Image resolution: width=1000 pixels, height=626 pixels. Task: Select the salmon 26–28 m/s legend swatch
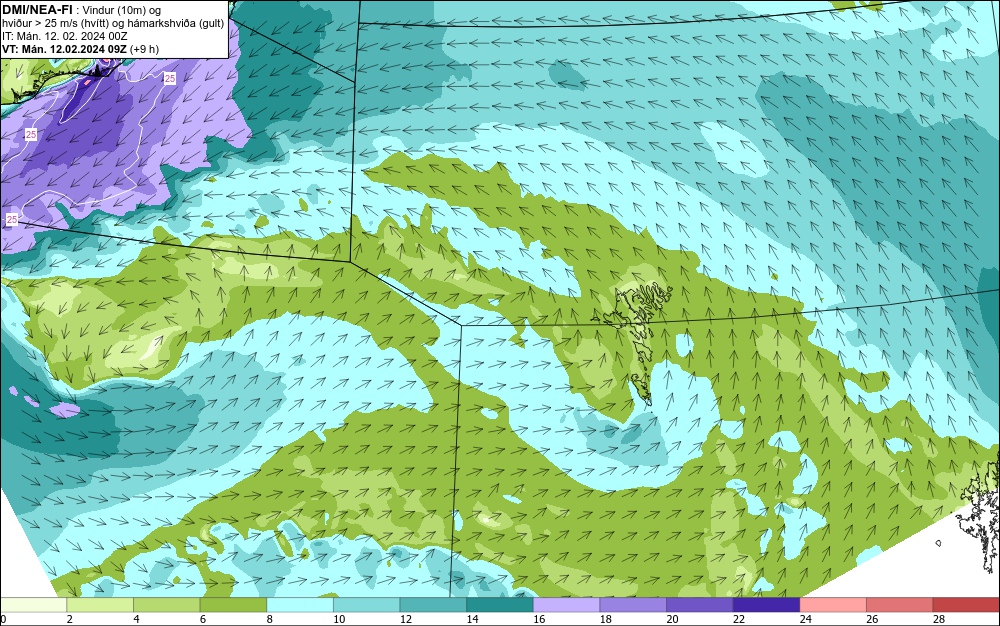click(x=900, y=605)
